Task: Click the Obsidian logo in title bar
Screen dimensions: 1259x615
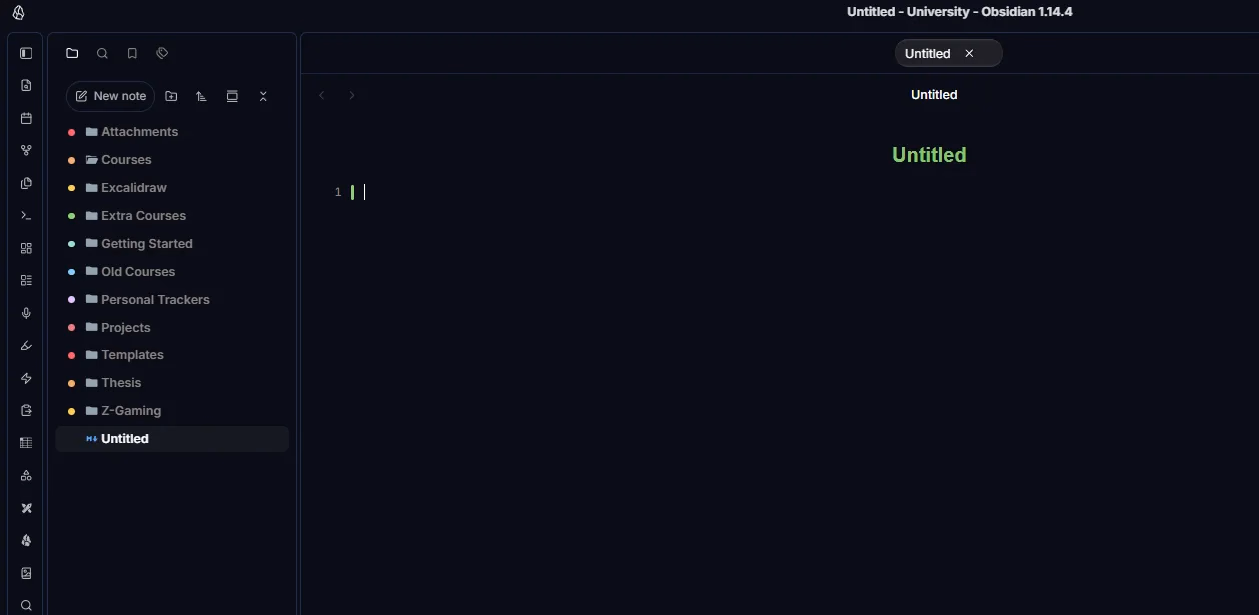Action: pyautogui.click(x=19, y=12)
